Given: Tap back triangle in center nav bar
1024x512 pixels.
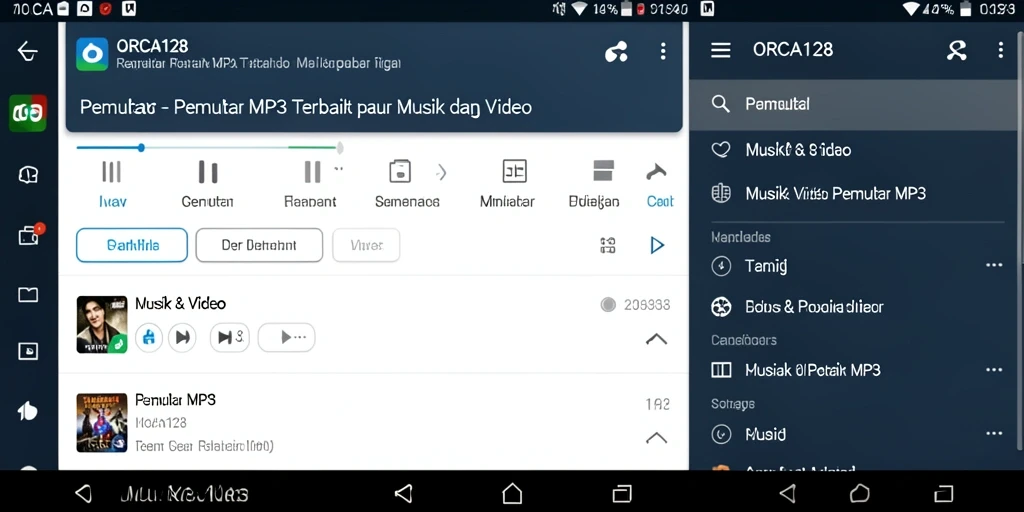Looking at the screenshot, I should (x=404, y=493).
